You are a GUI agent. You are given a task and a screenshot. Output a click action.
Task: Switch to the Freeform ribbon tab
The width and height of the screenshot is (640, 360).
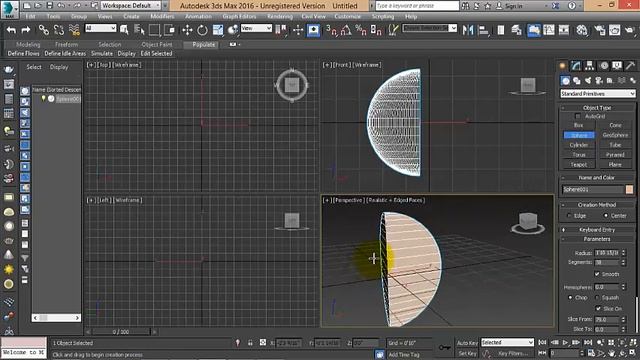[66, 44]
